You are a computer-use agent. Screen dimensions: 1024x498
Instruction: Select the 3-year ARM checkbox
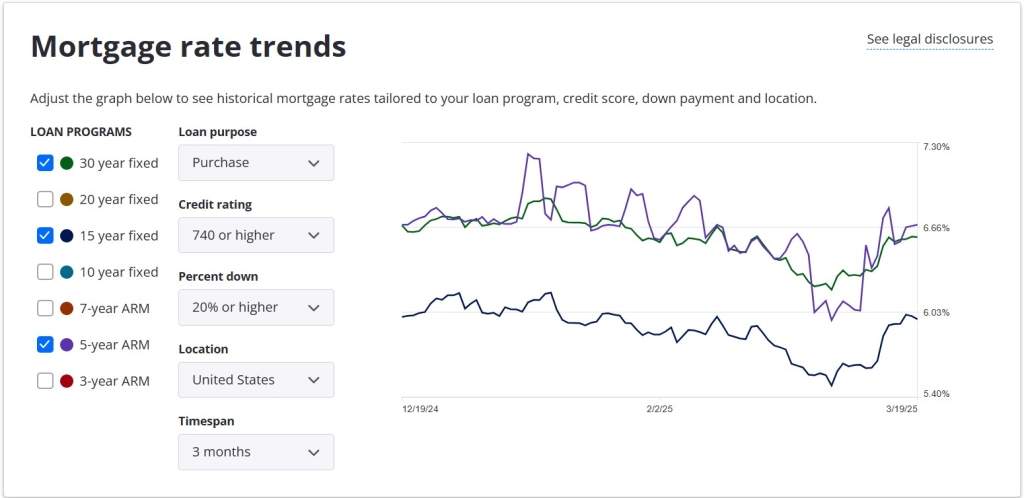pos(45,380)
